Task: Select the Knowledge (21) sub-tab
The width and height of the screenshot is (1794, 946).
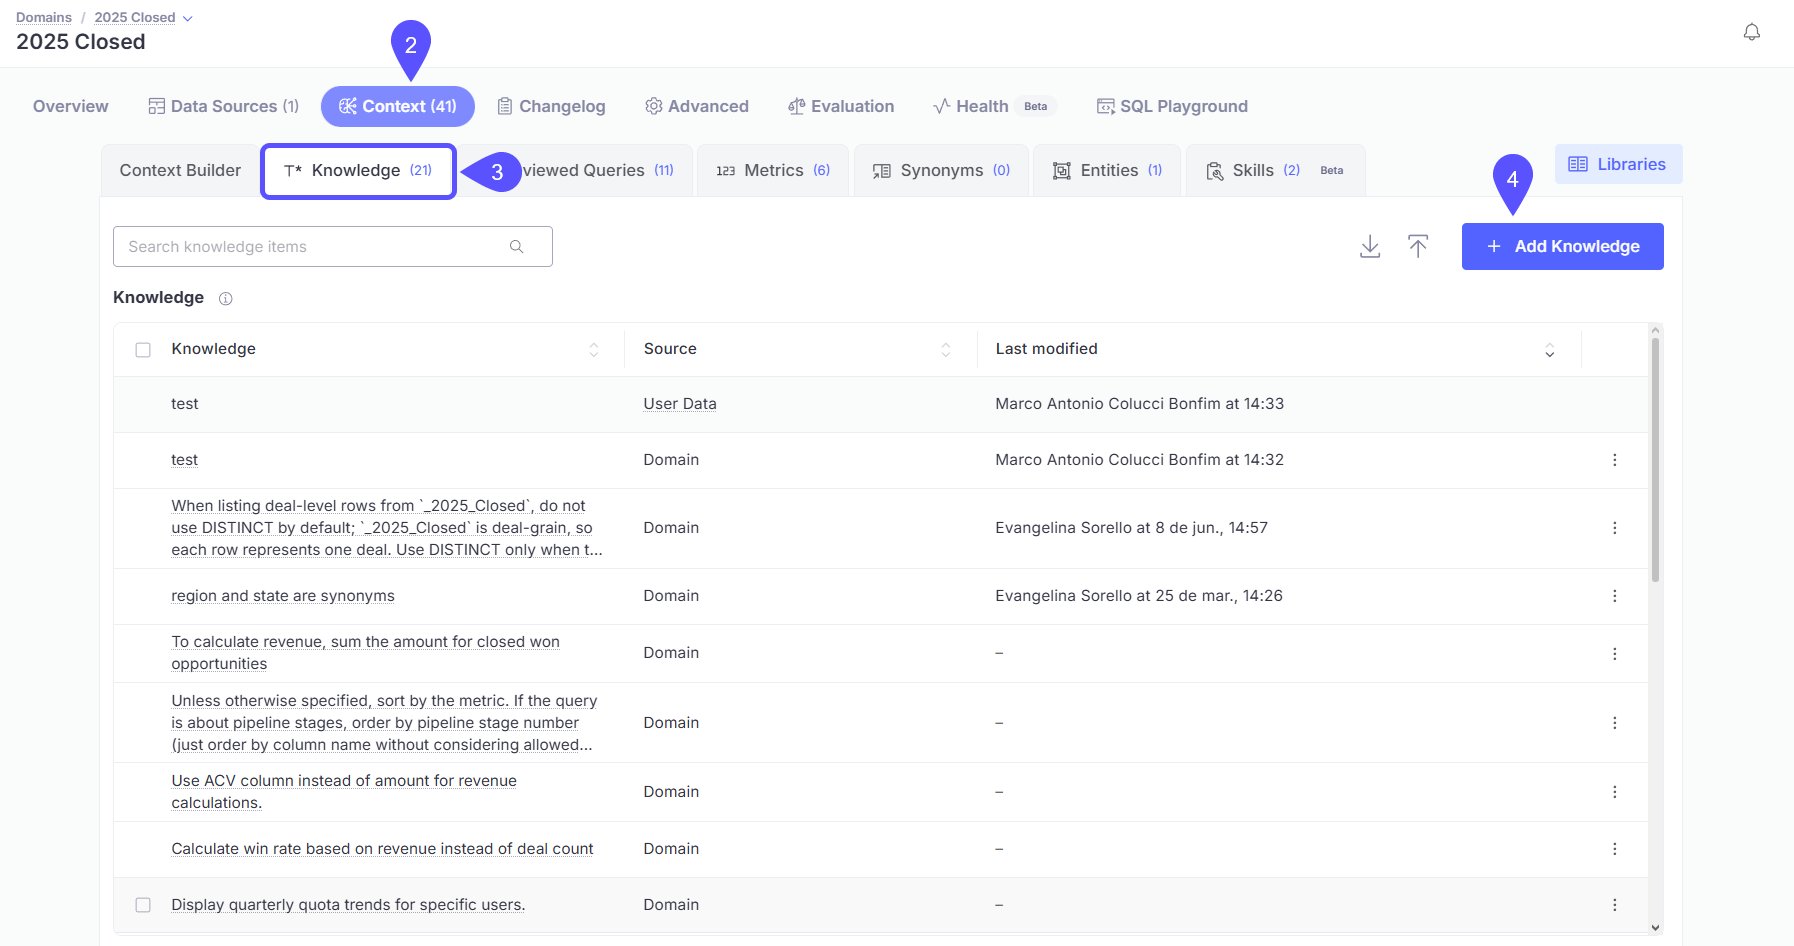Action: click(358, 171)
